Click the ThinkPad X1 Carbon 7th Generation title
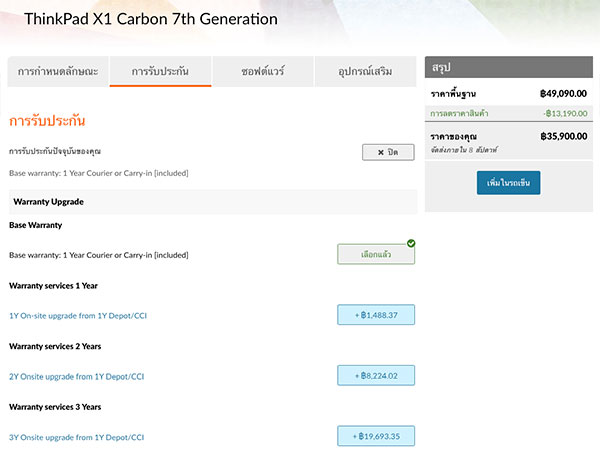Viewport: 600px width, 458px height. click(x=151, y=19)
